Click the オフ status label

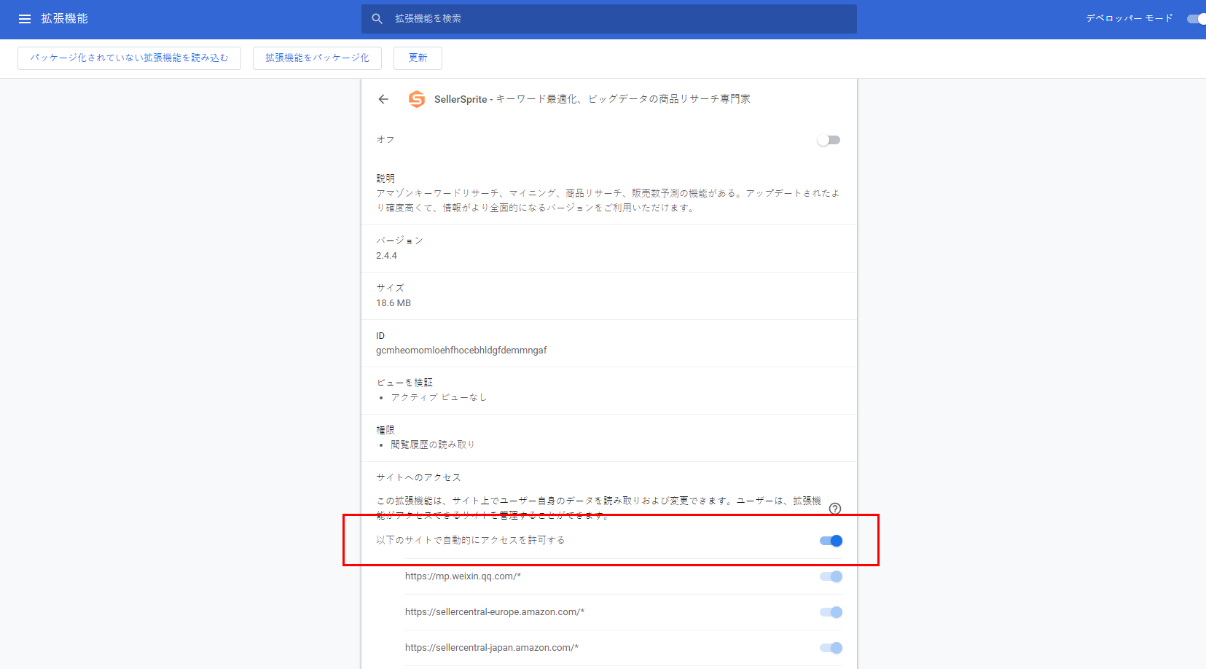tap(385, 140)
